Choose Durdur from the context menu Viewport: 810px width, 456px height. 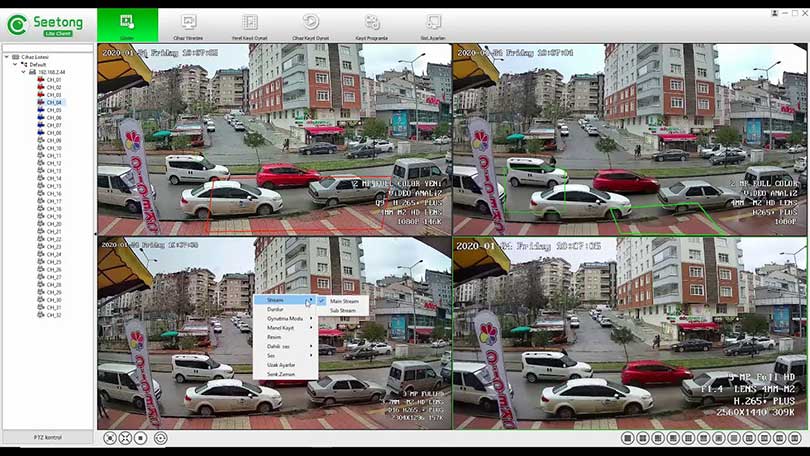click(x=276, y=309)
